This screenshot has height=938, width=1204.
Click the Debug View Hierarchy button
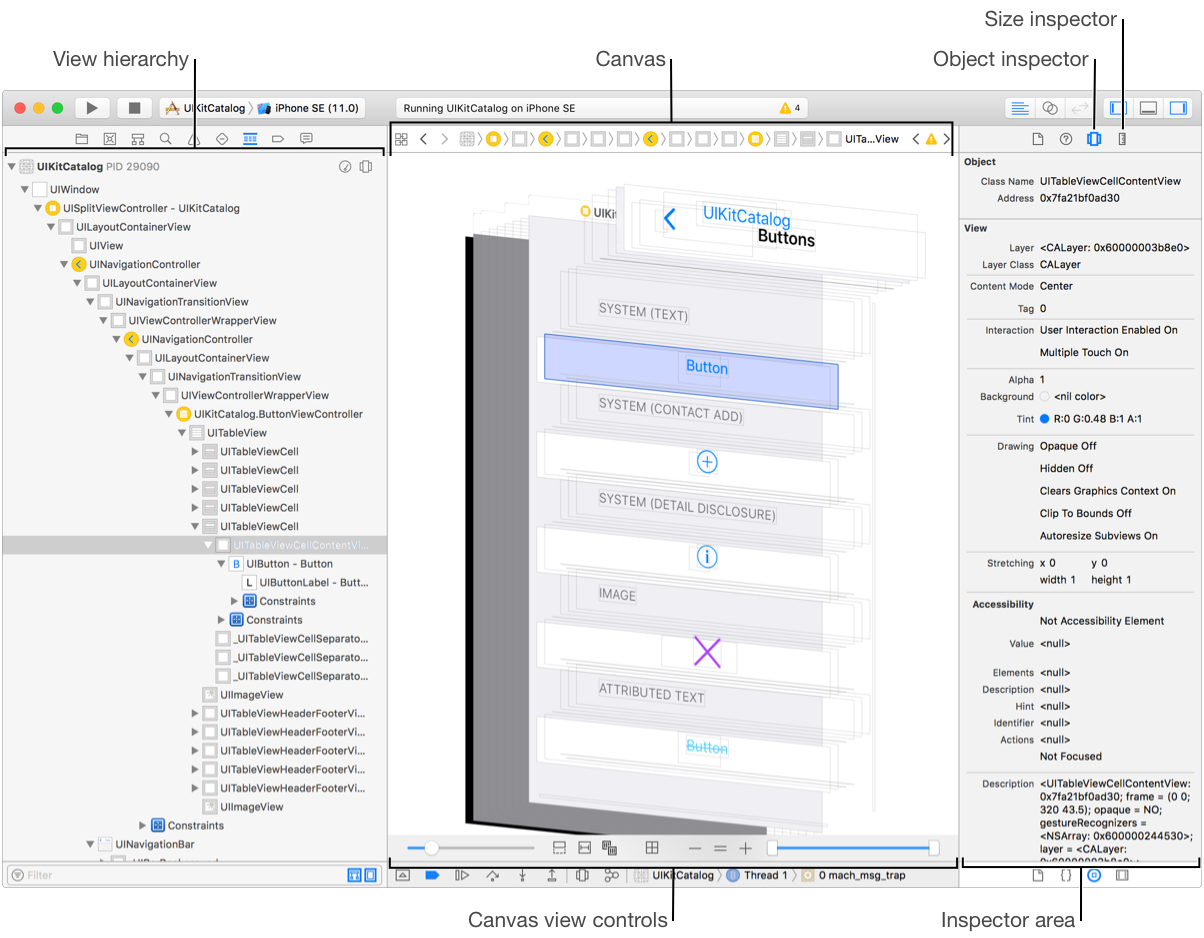582,875
